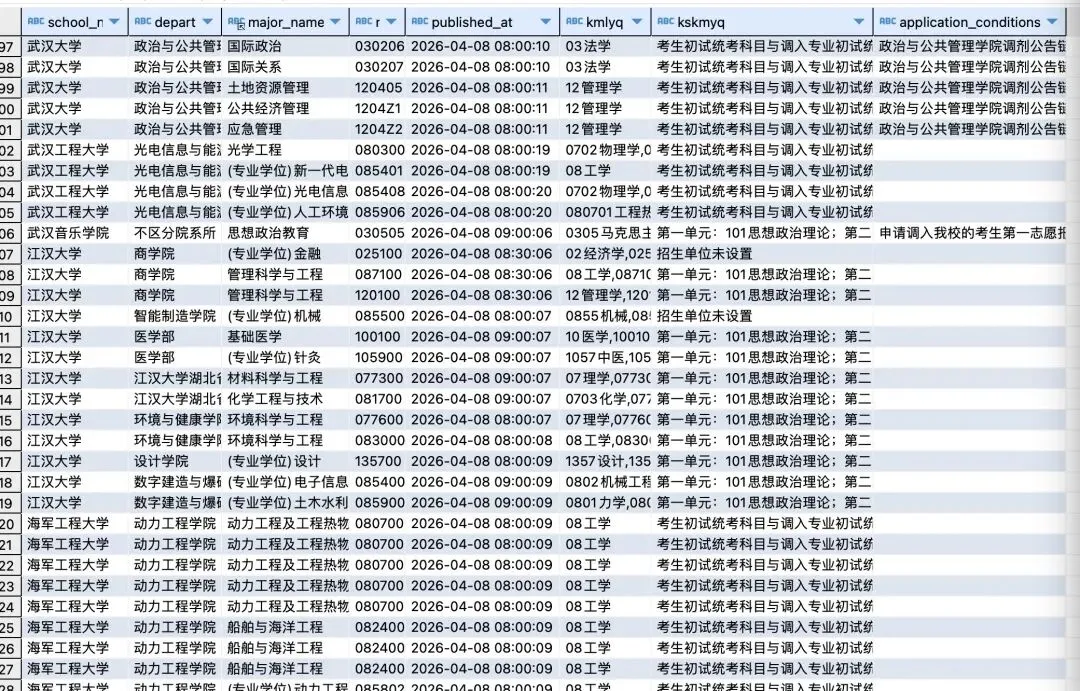Open the filter arrow on depart column
The width and height of the screenshot is (1080, 691).
pyautogui.click(x=208, y=22)
